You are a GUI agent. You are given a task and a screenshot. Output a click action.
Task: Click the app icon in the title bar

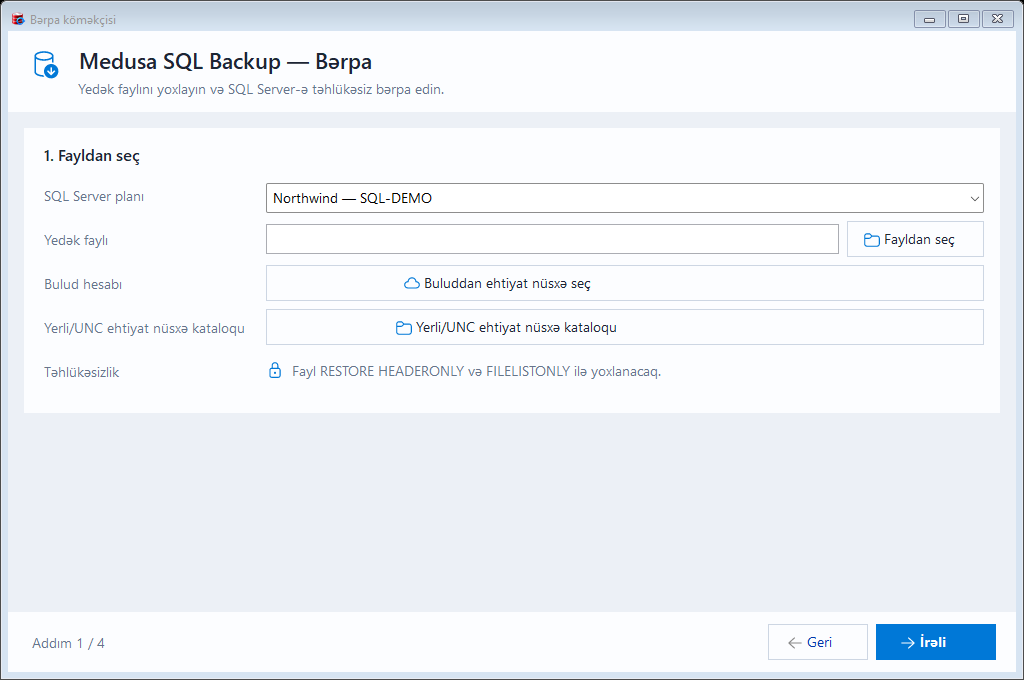pos(18,20)
